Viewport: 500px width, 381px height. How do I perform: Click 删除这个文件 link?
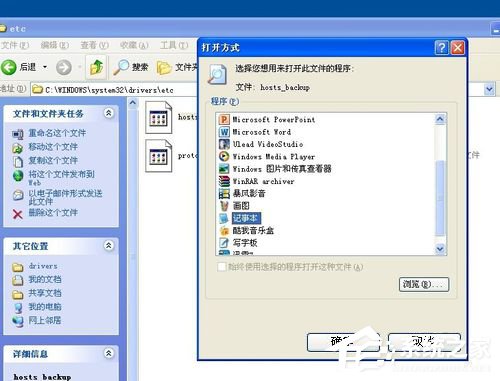pyautogui.click(x=53, y=213)
